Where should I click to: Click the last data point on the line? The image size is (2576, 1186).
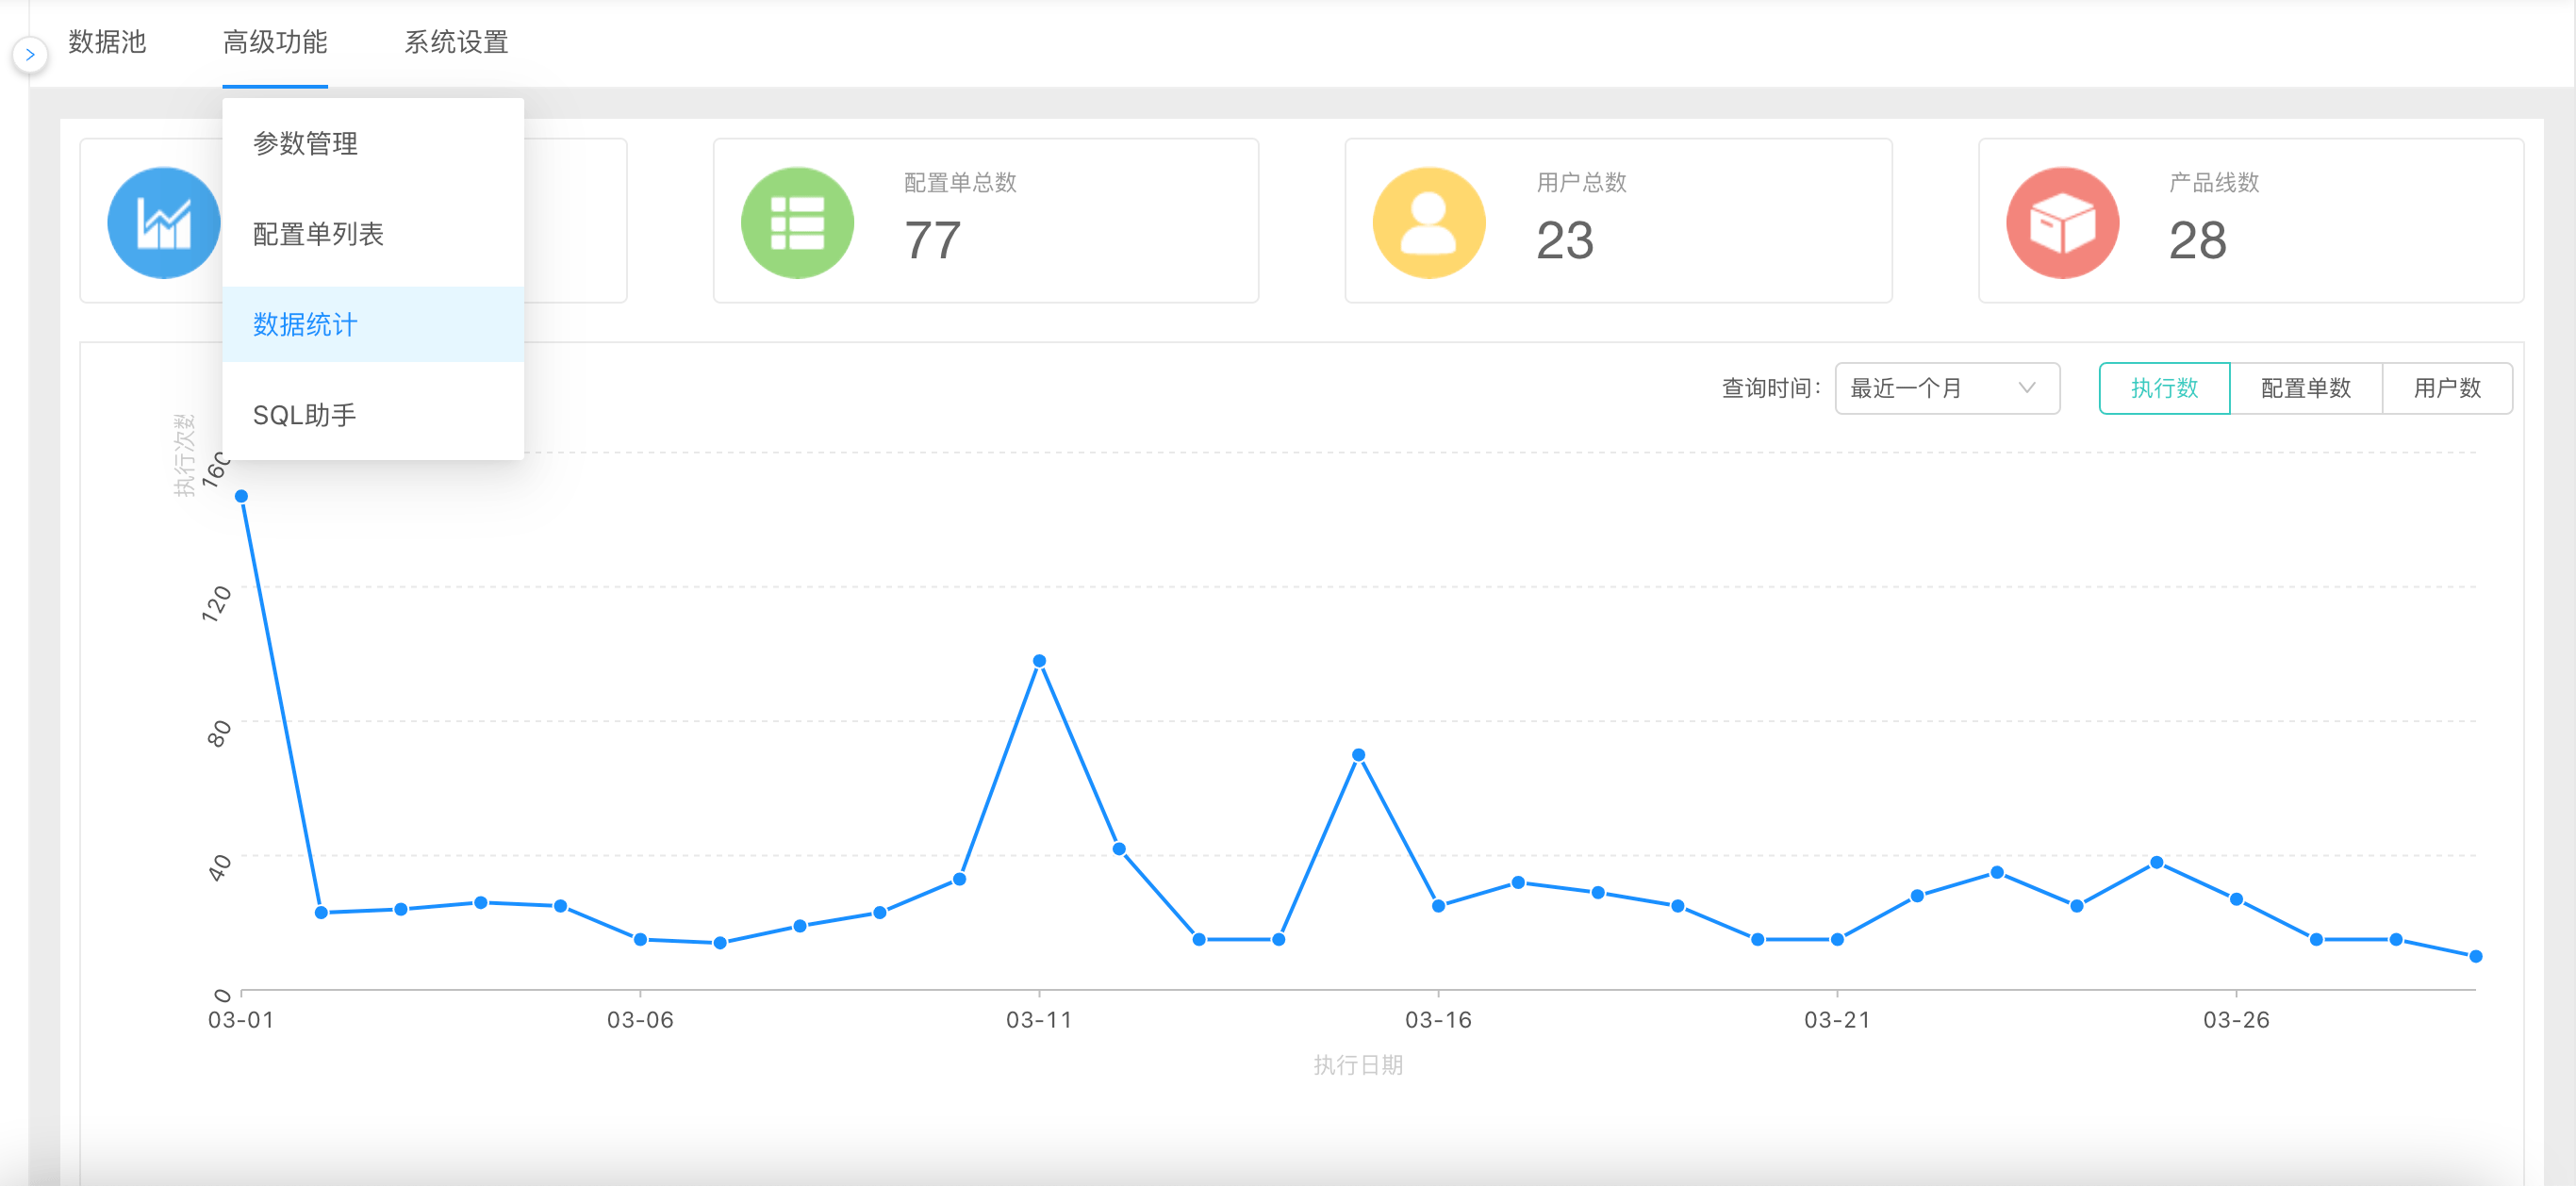[x=2476, y=956]
